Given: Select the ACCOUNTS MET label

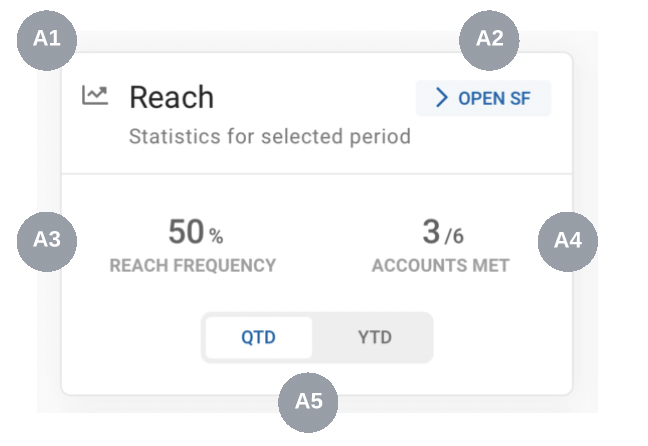Looking at the screenshot, I should click(440, 266).
